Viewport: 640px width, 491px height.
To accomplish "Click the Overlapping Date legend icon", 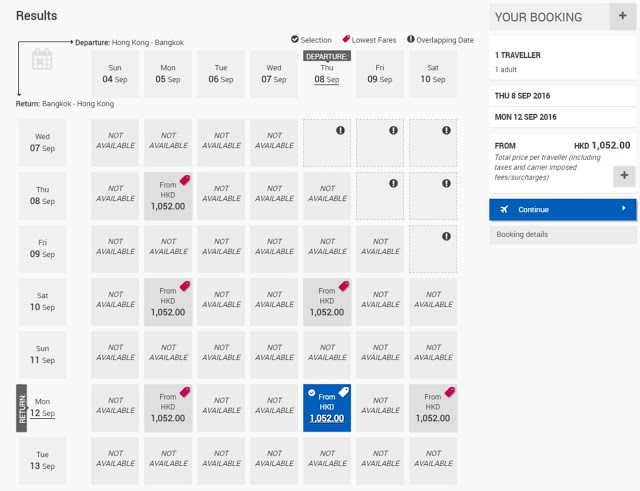I will tap(411, 40).
